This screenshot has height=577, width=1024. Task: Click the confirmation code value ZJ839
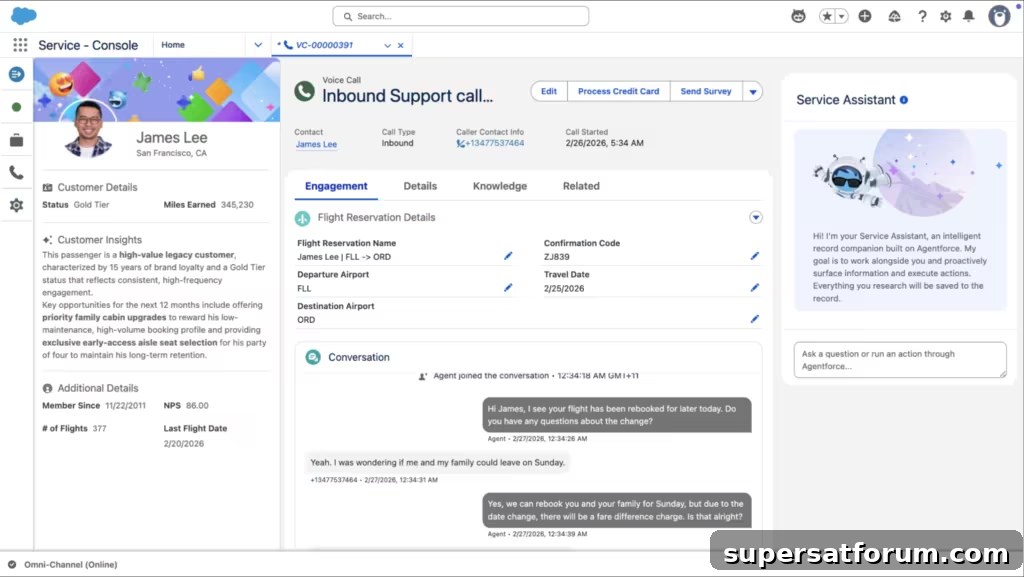coord(556,257)
